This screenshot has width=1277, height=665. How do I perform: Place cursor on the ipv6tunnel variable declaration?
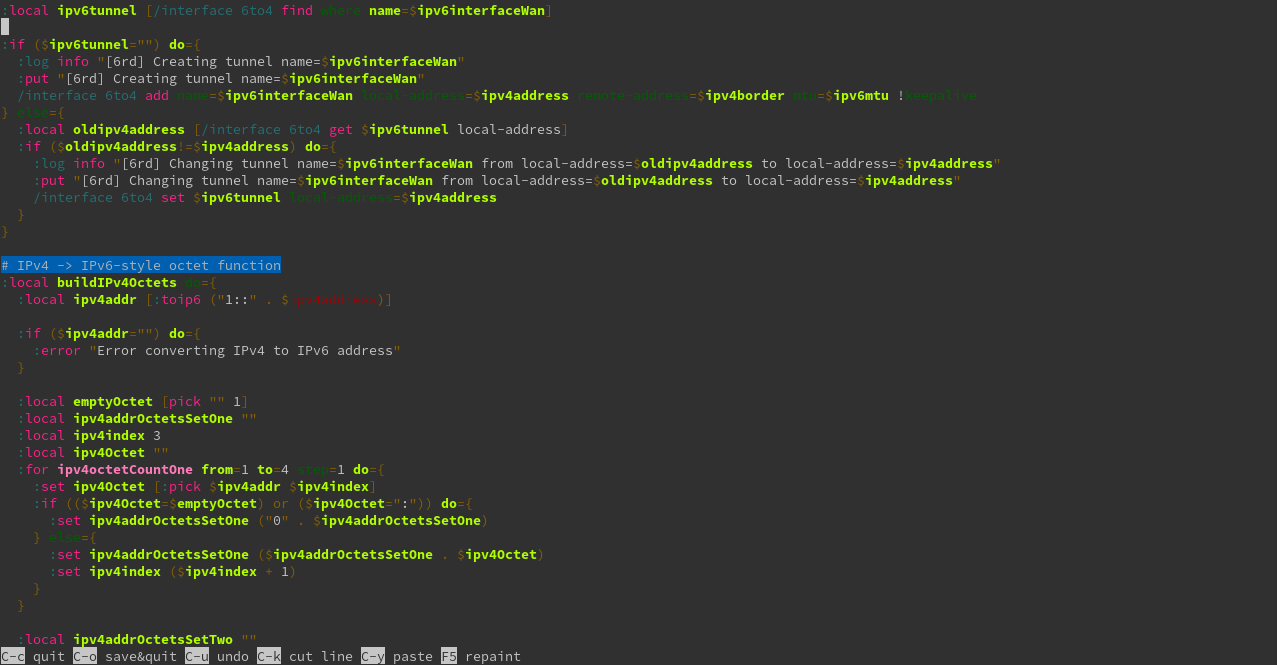97,9
